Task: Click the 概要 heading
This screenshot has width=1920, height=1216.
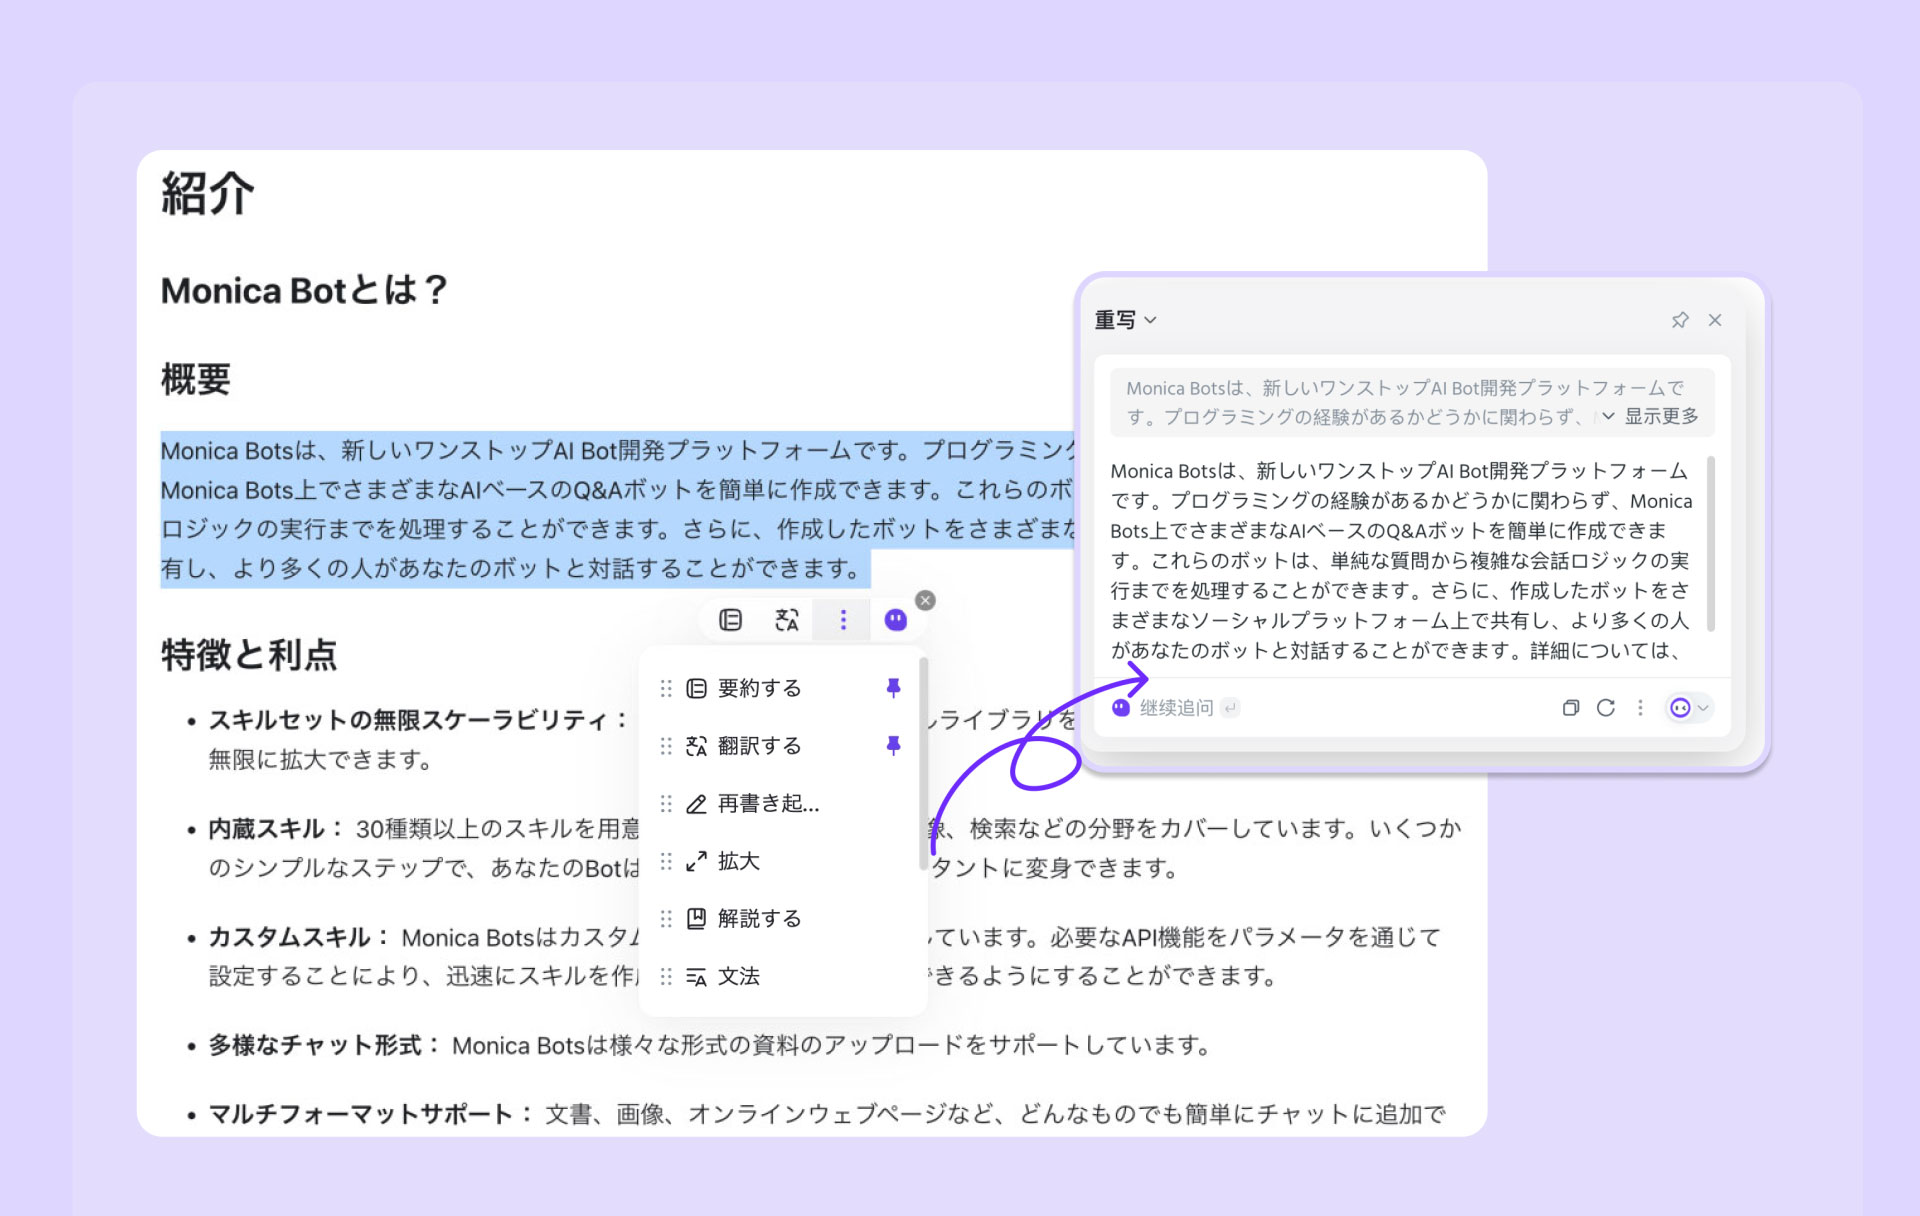Action: [196, 379]
